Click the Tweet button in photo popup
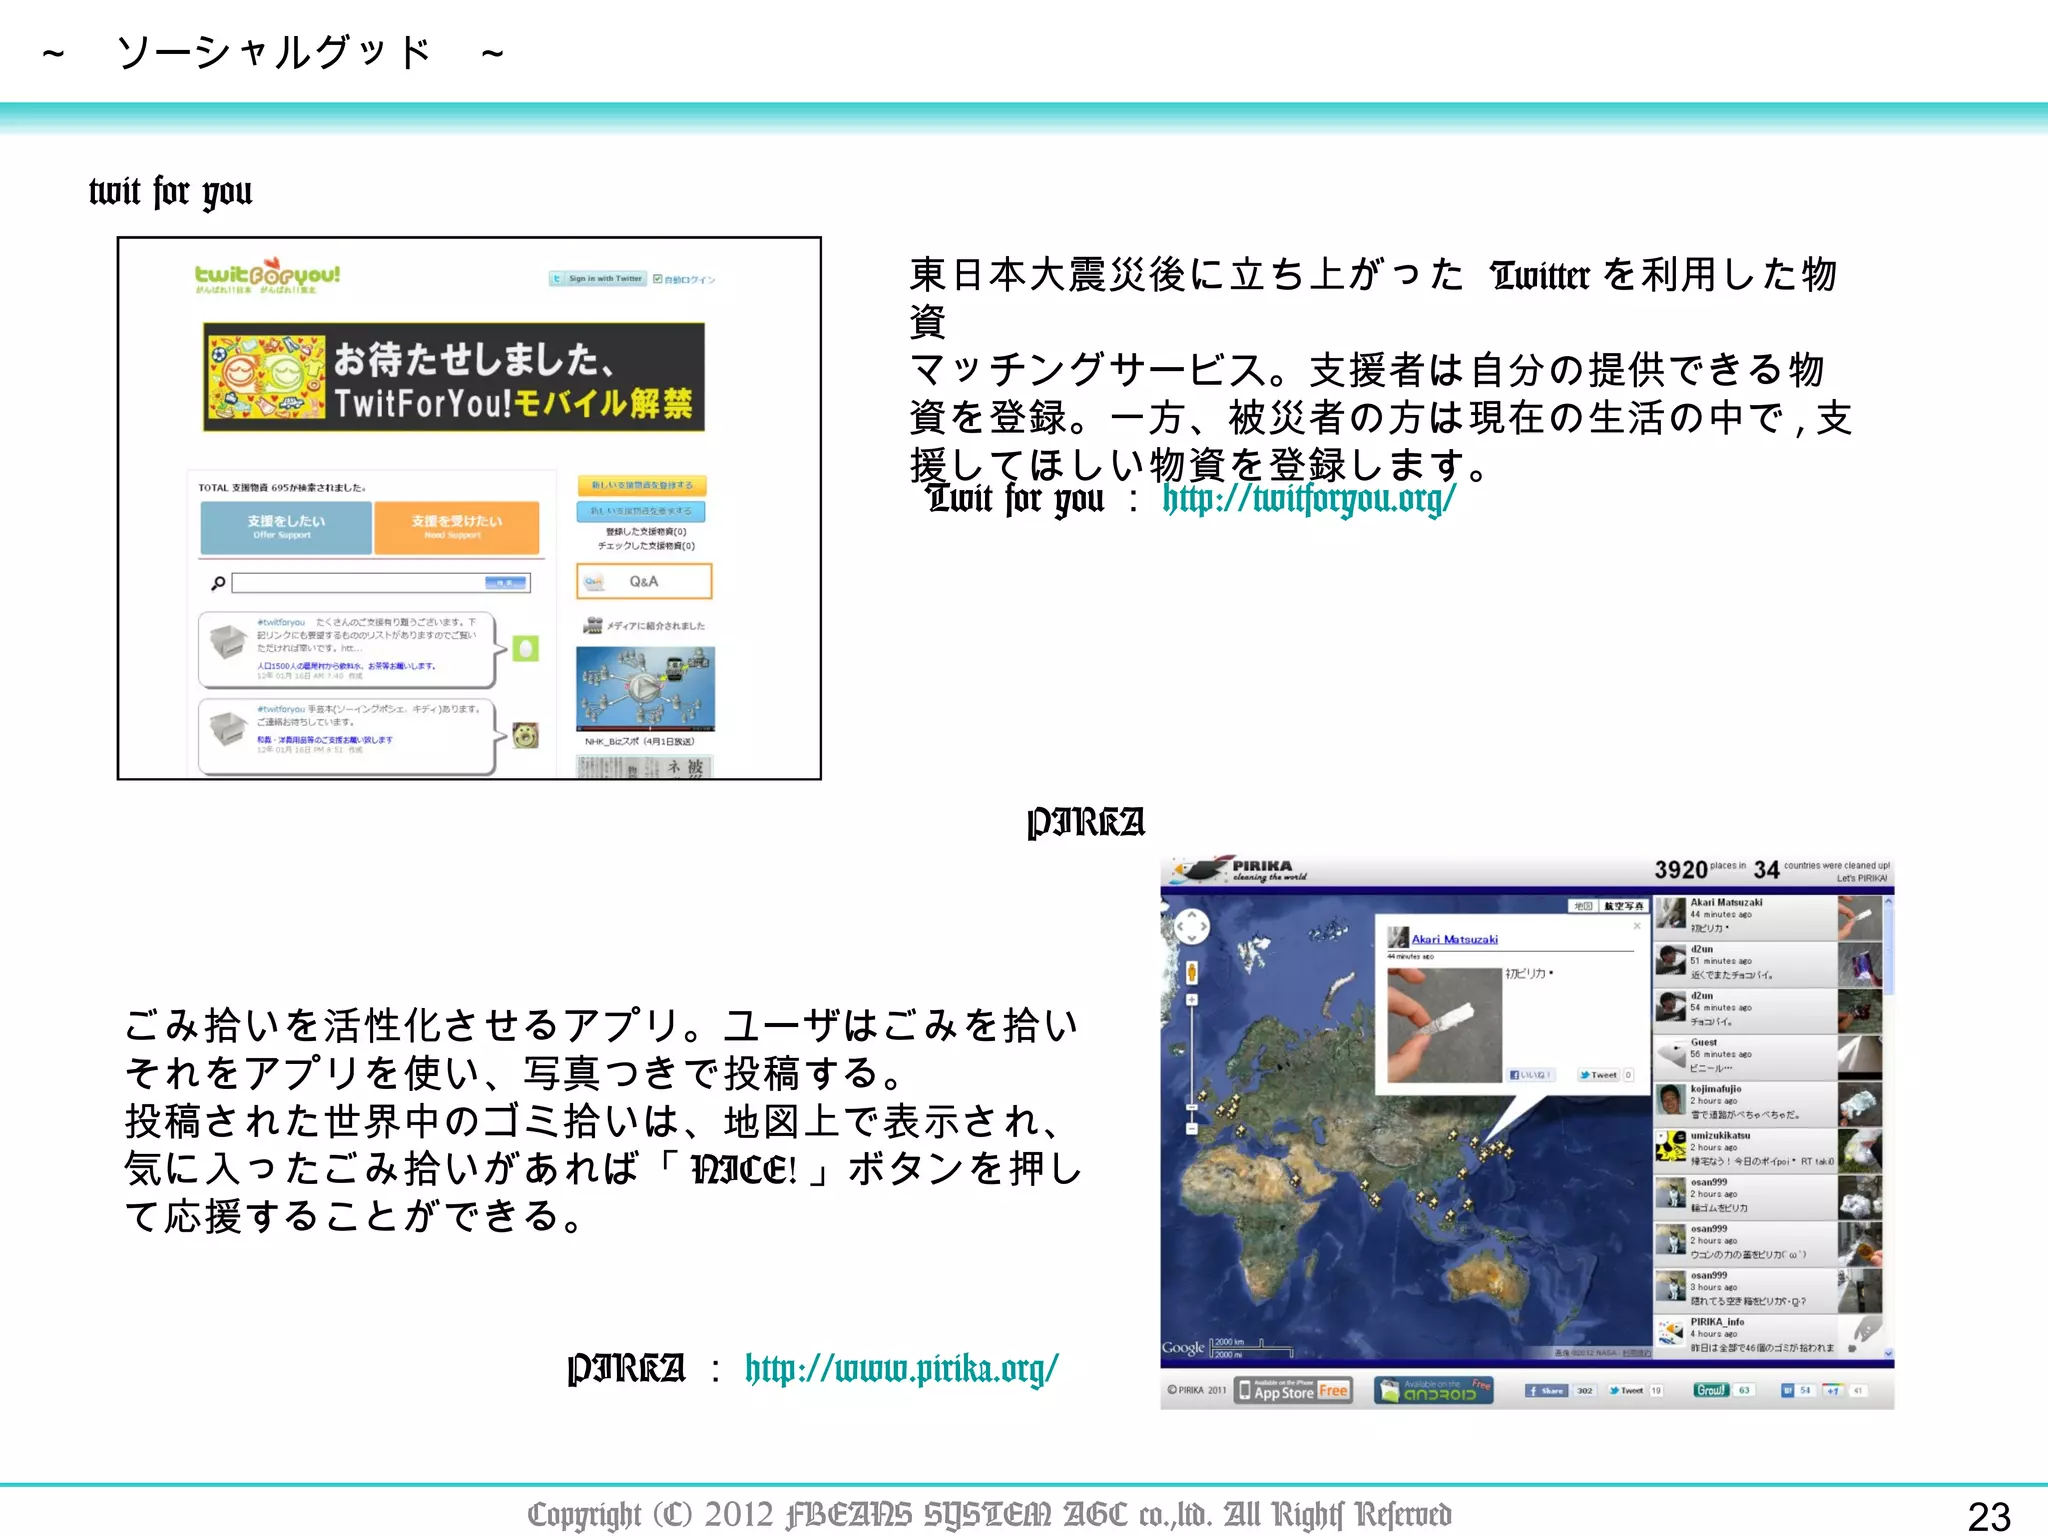The image size is (2048, 1536). tap(1598, 1075)
